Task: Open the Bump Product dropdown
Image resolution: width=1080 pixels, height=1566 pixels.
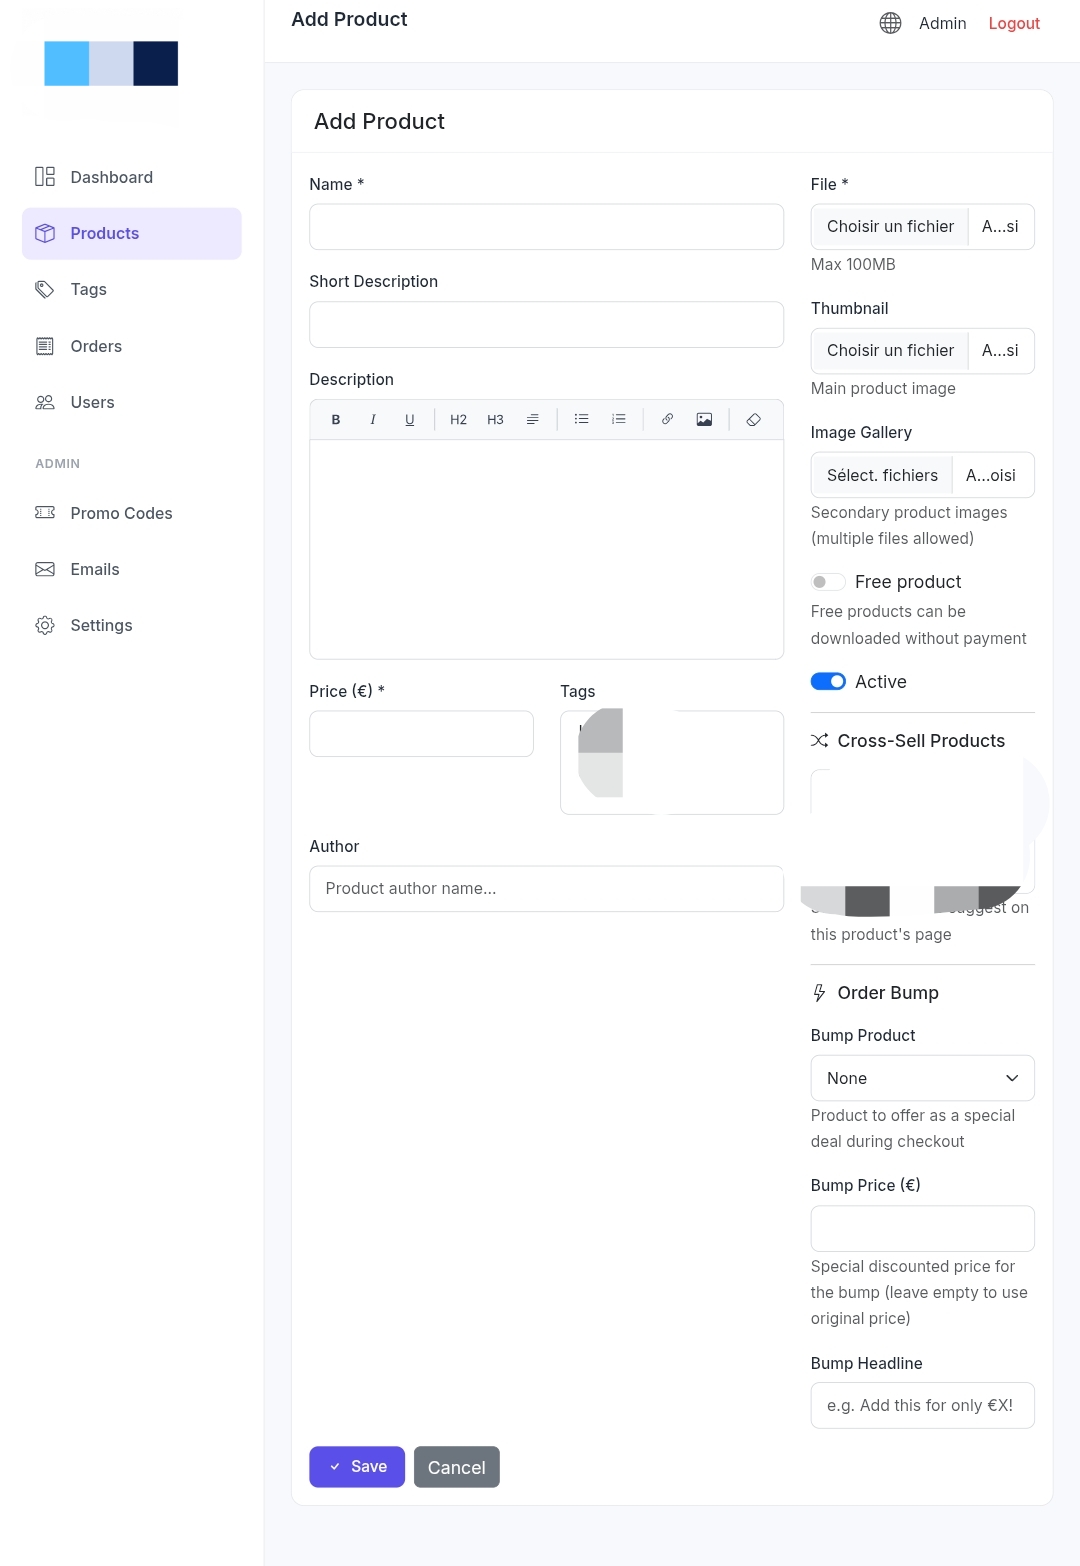Action: coord(922,1078)
